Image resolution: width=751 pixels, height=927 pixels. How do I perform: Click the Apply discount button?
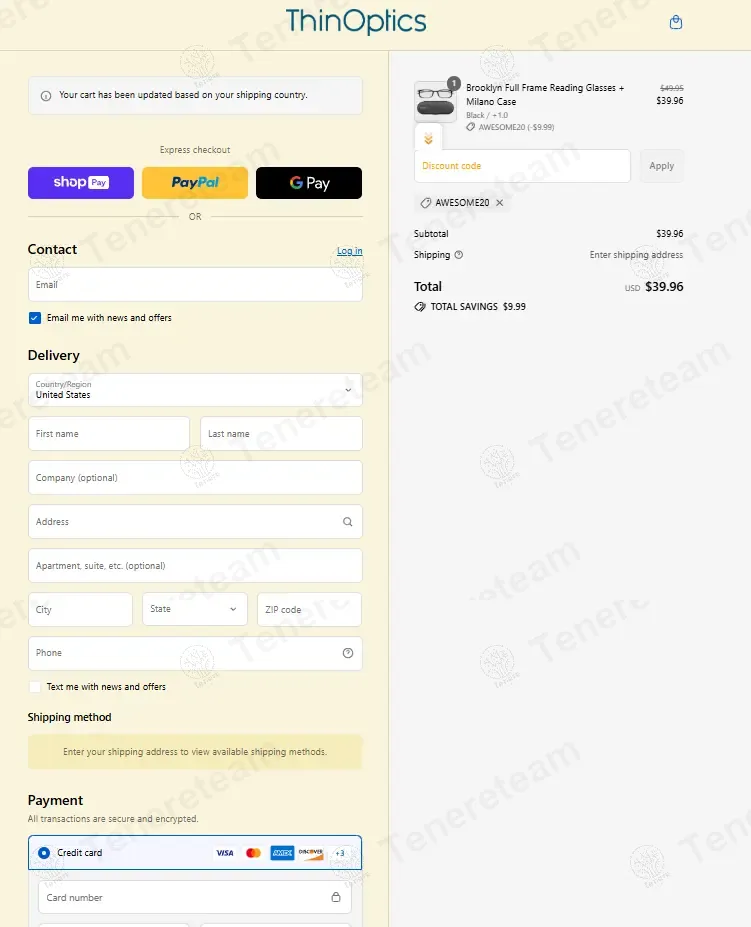click(661, 166)
